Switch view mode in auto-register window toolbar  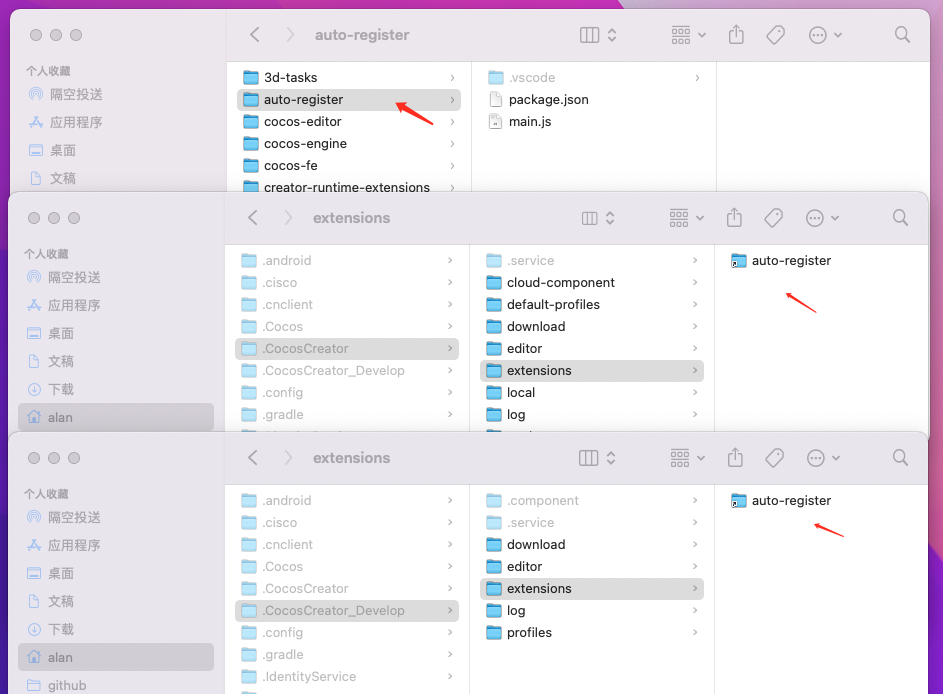coord(598,35)
